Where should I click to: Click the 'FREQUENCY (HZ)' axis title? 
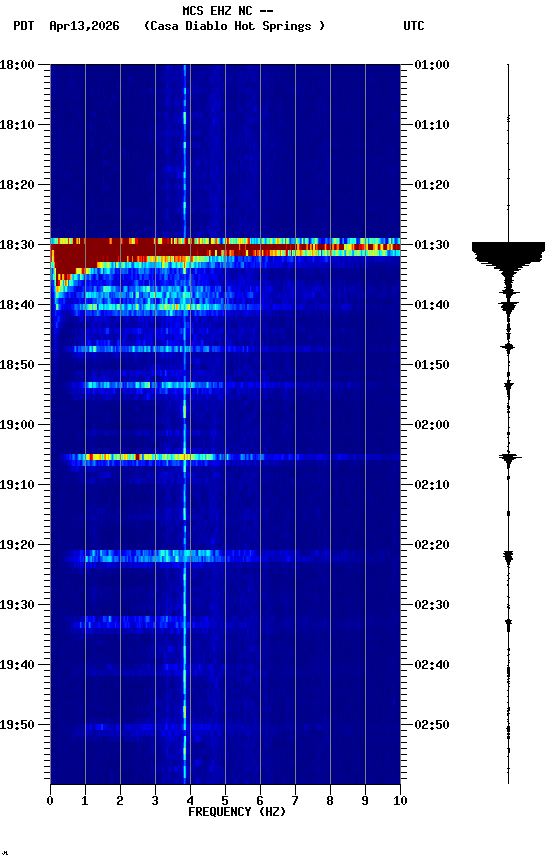point(237,812)
